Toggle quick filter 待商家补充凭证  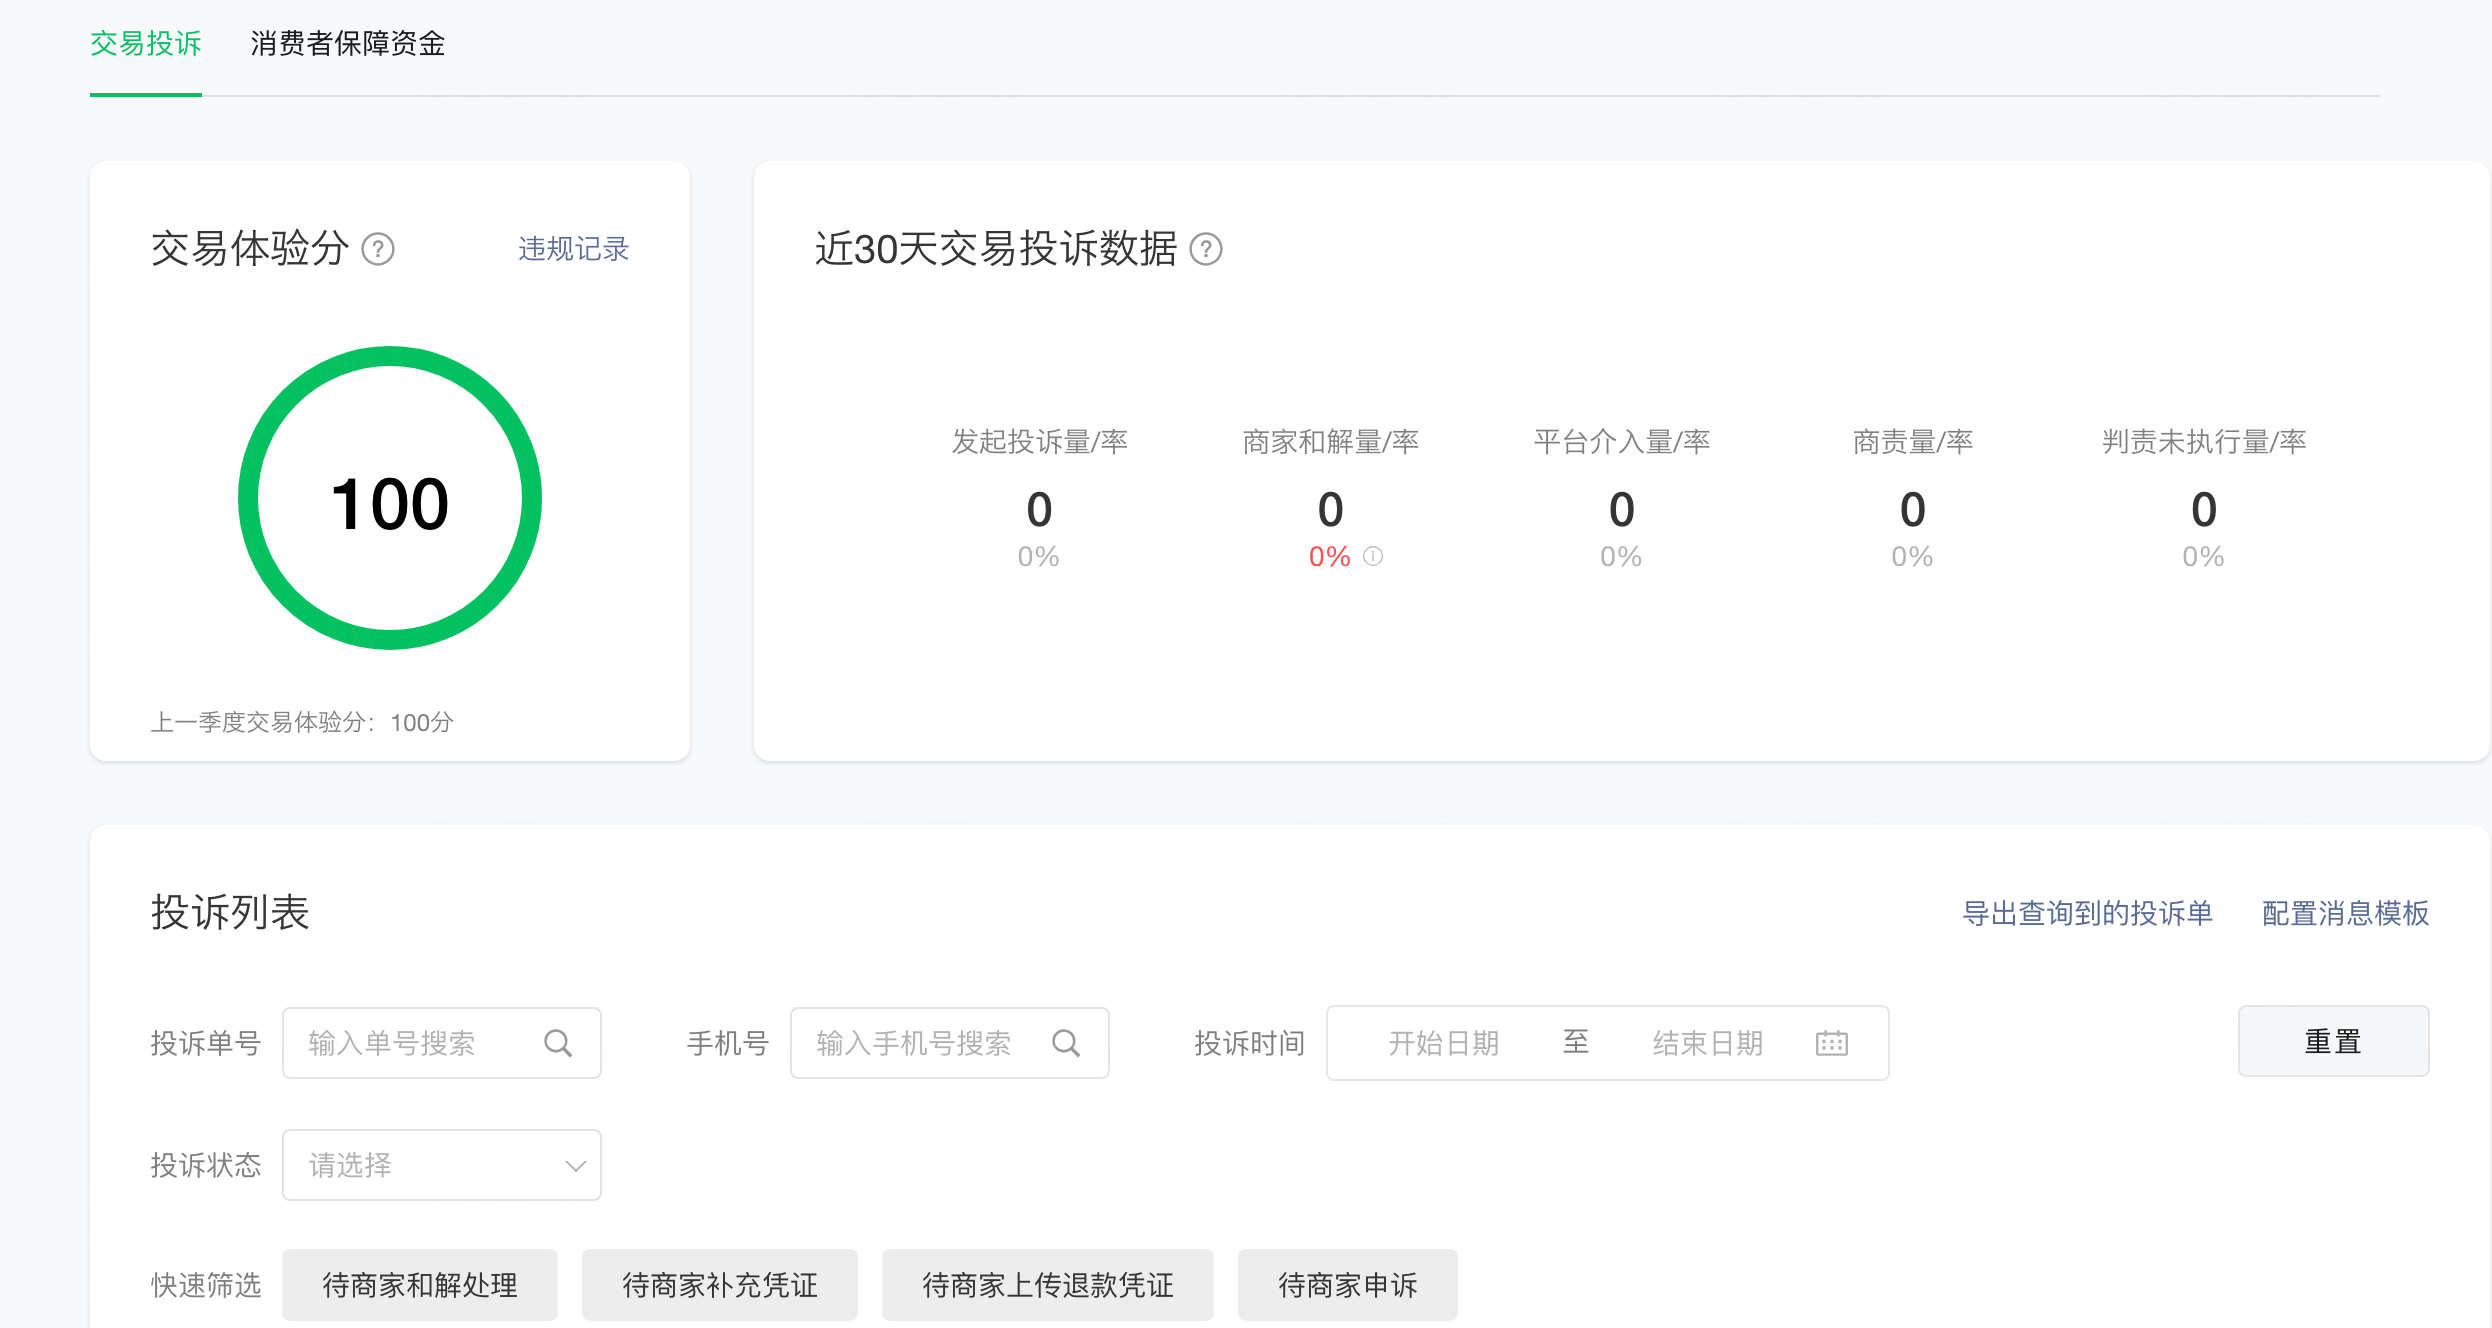[x=720, y=1284]
